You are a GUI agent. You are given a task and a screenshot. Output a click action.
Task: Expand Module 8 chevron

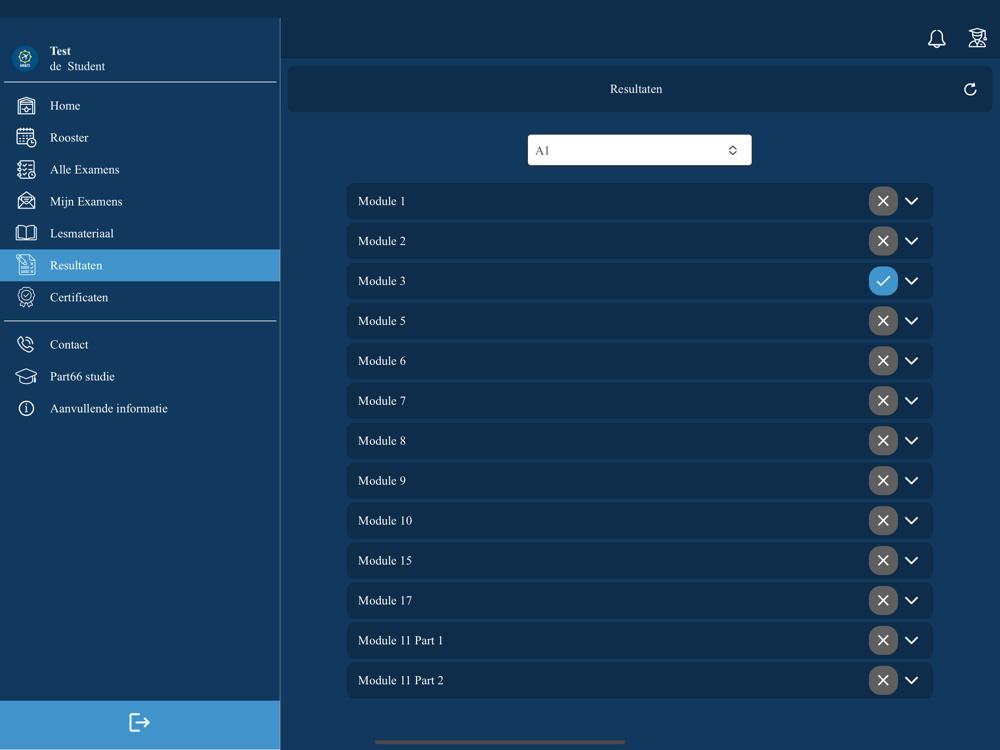click(x=912, y=441)
